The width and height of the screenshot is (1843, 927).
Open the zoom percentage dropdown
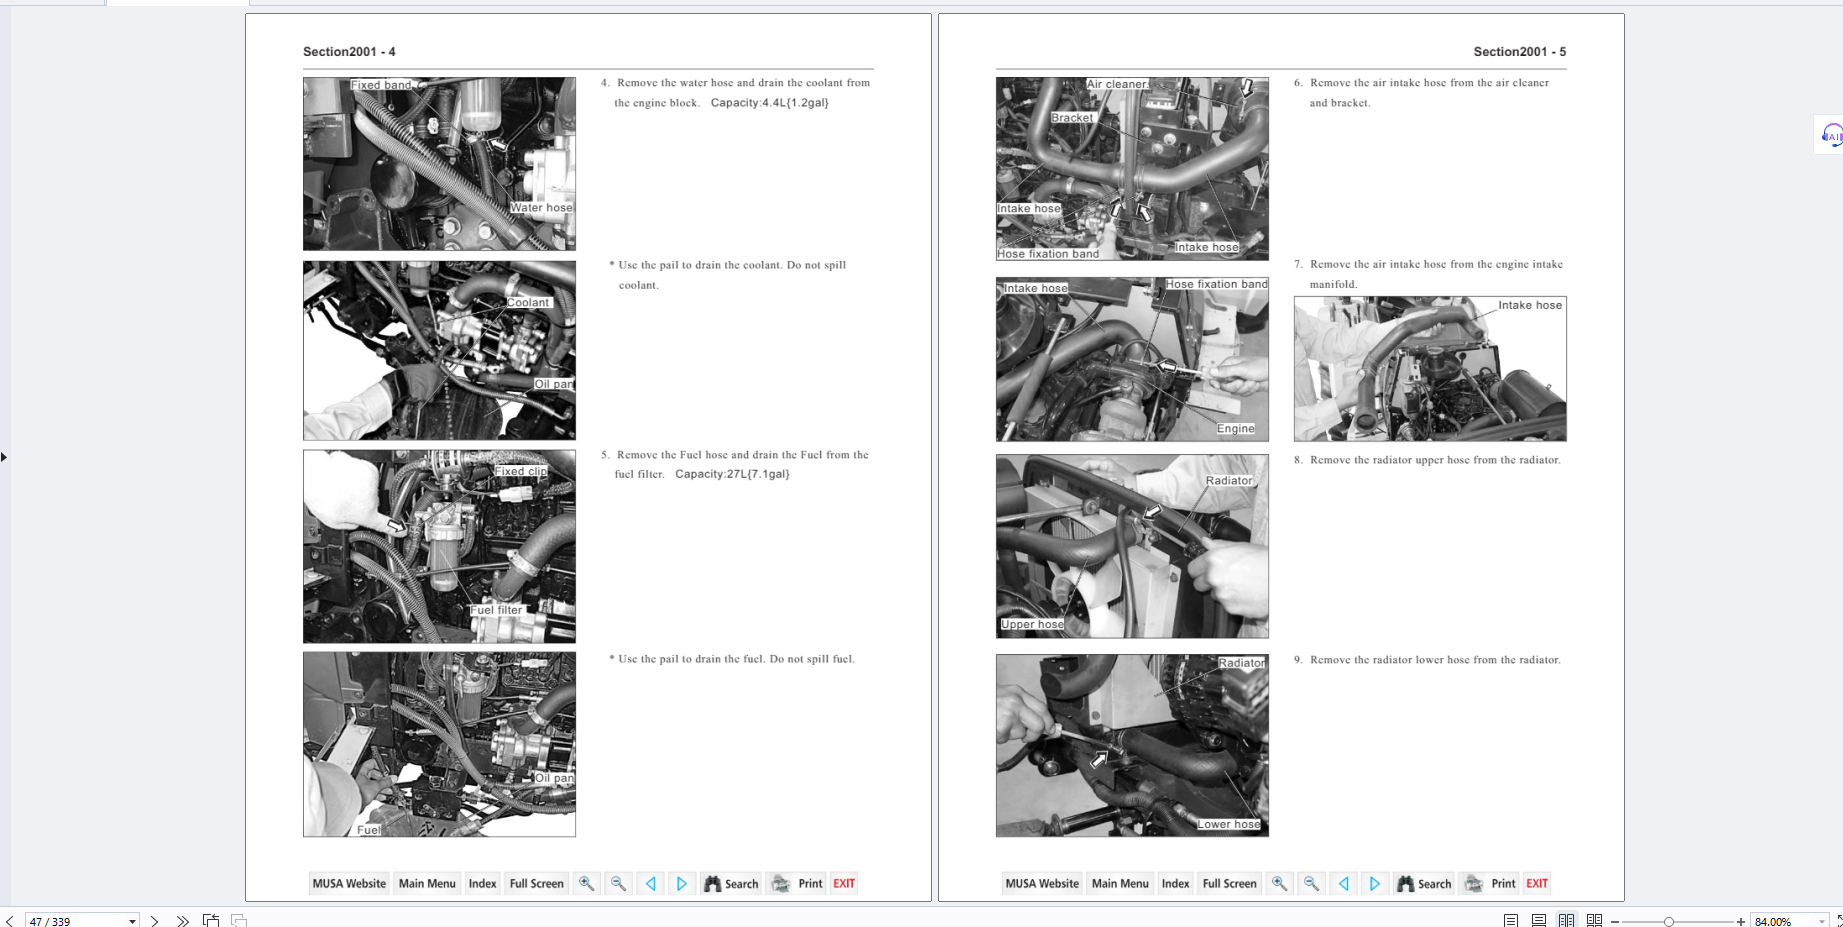1821,921
